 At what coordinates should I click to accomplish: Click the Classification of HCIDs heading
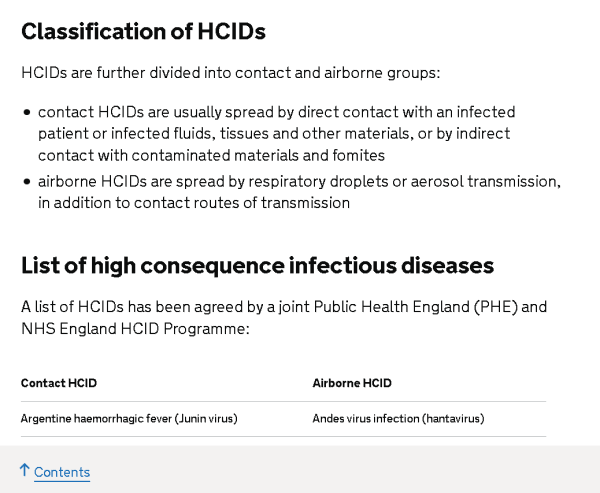143,31
